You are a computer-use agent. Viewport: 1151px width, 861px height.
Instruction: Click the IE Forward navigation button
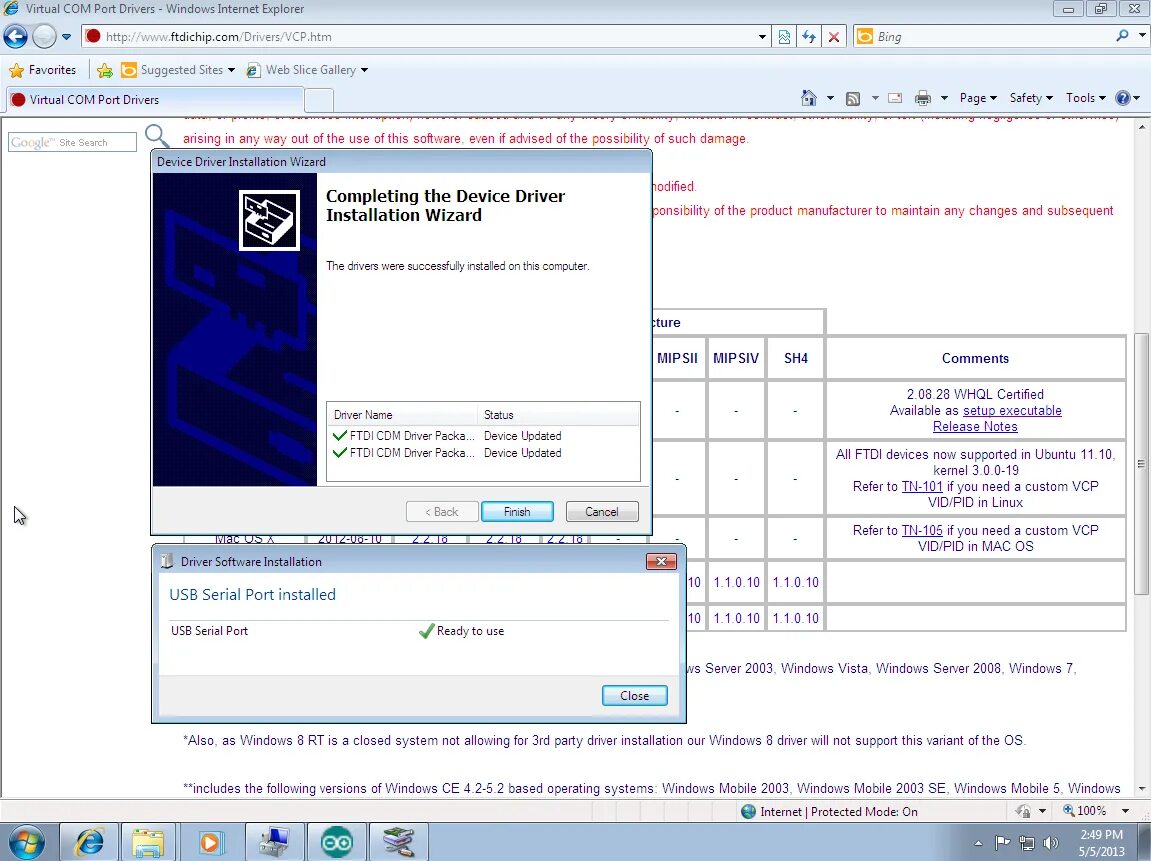44,36
